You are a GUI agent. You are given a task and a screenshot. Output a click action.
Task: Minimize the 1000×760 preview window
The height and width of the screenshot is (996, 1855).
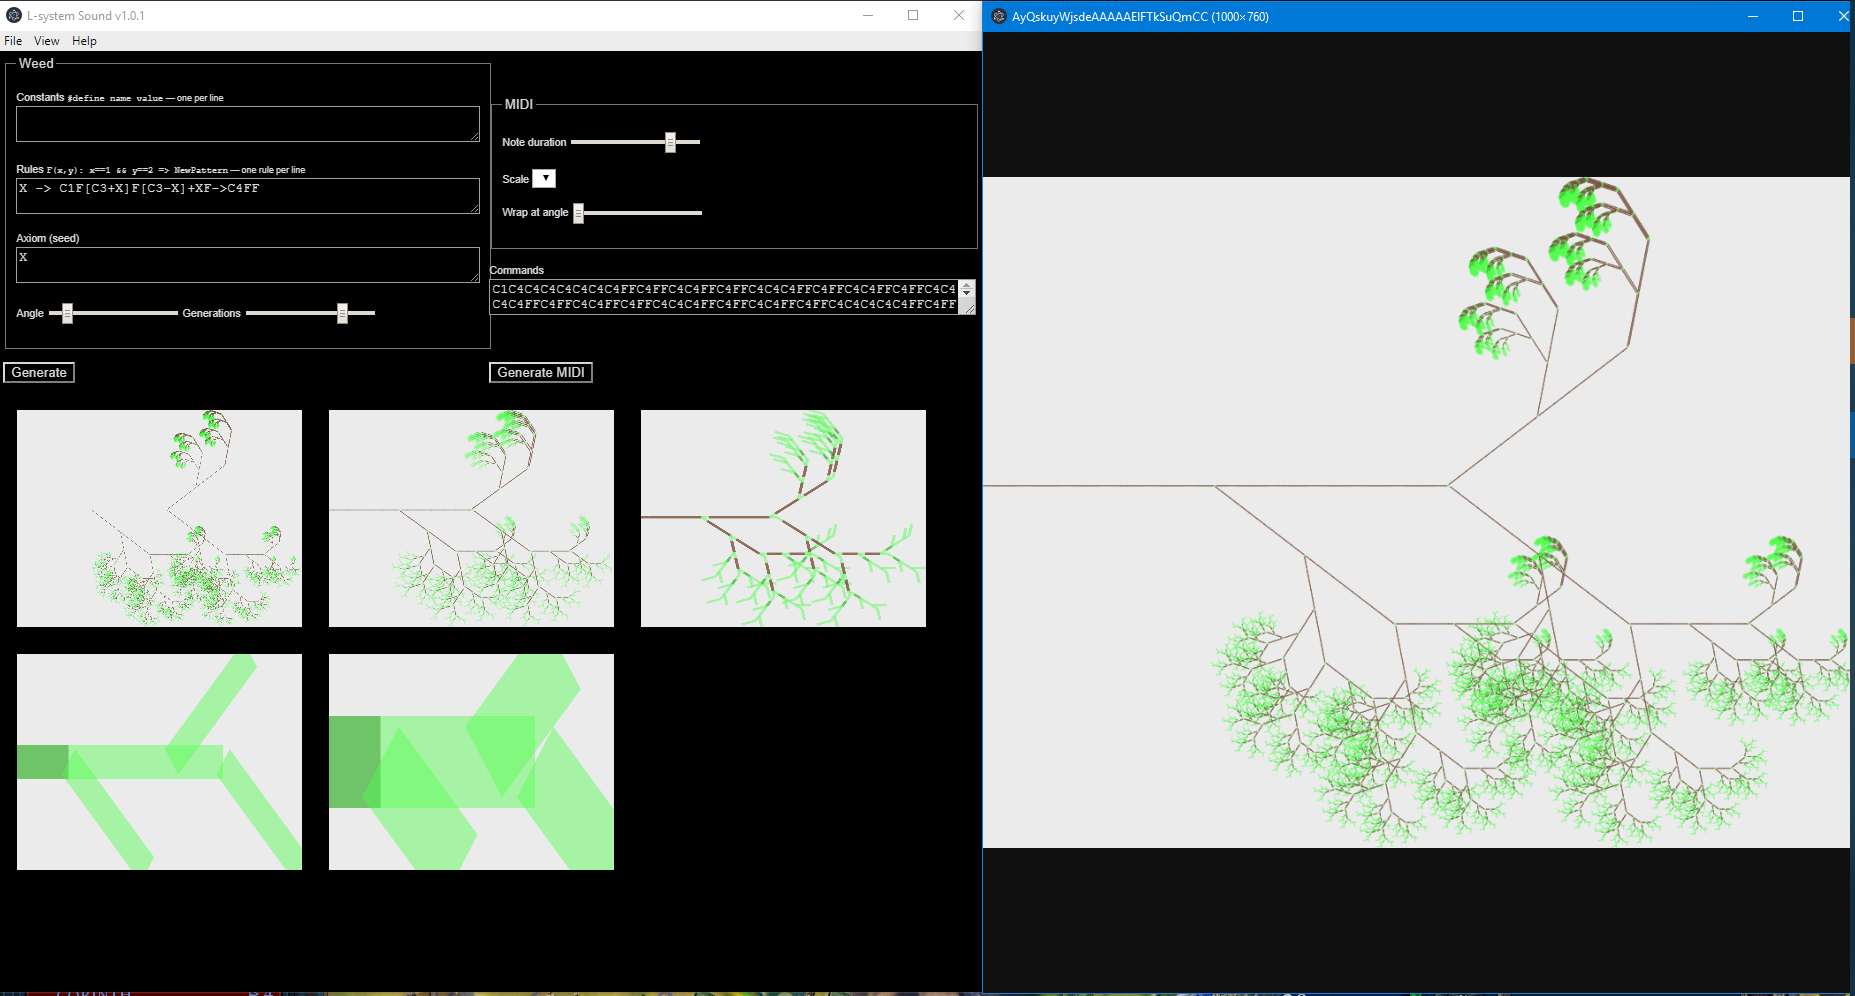click(x=1753, y=16)
